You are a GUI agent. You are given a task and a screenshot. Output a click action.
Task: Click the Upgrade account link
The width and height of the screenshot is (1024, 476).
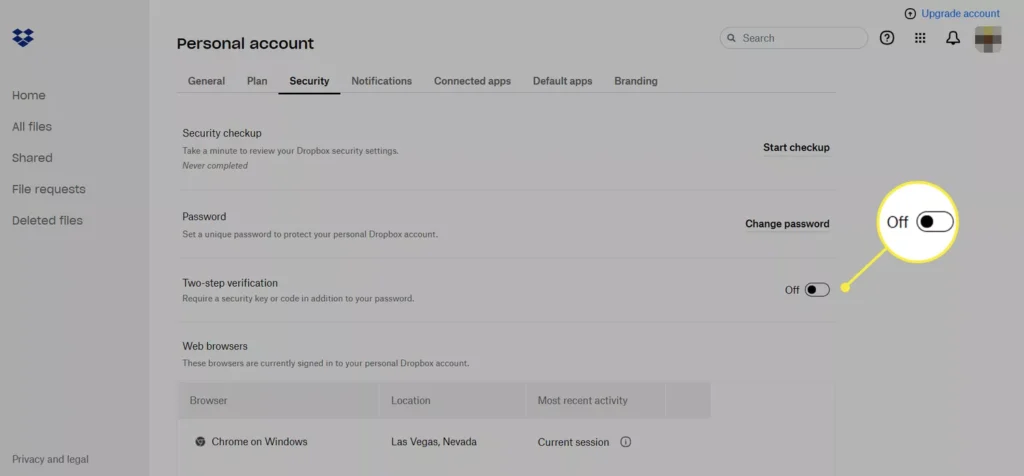(960, 14)
